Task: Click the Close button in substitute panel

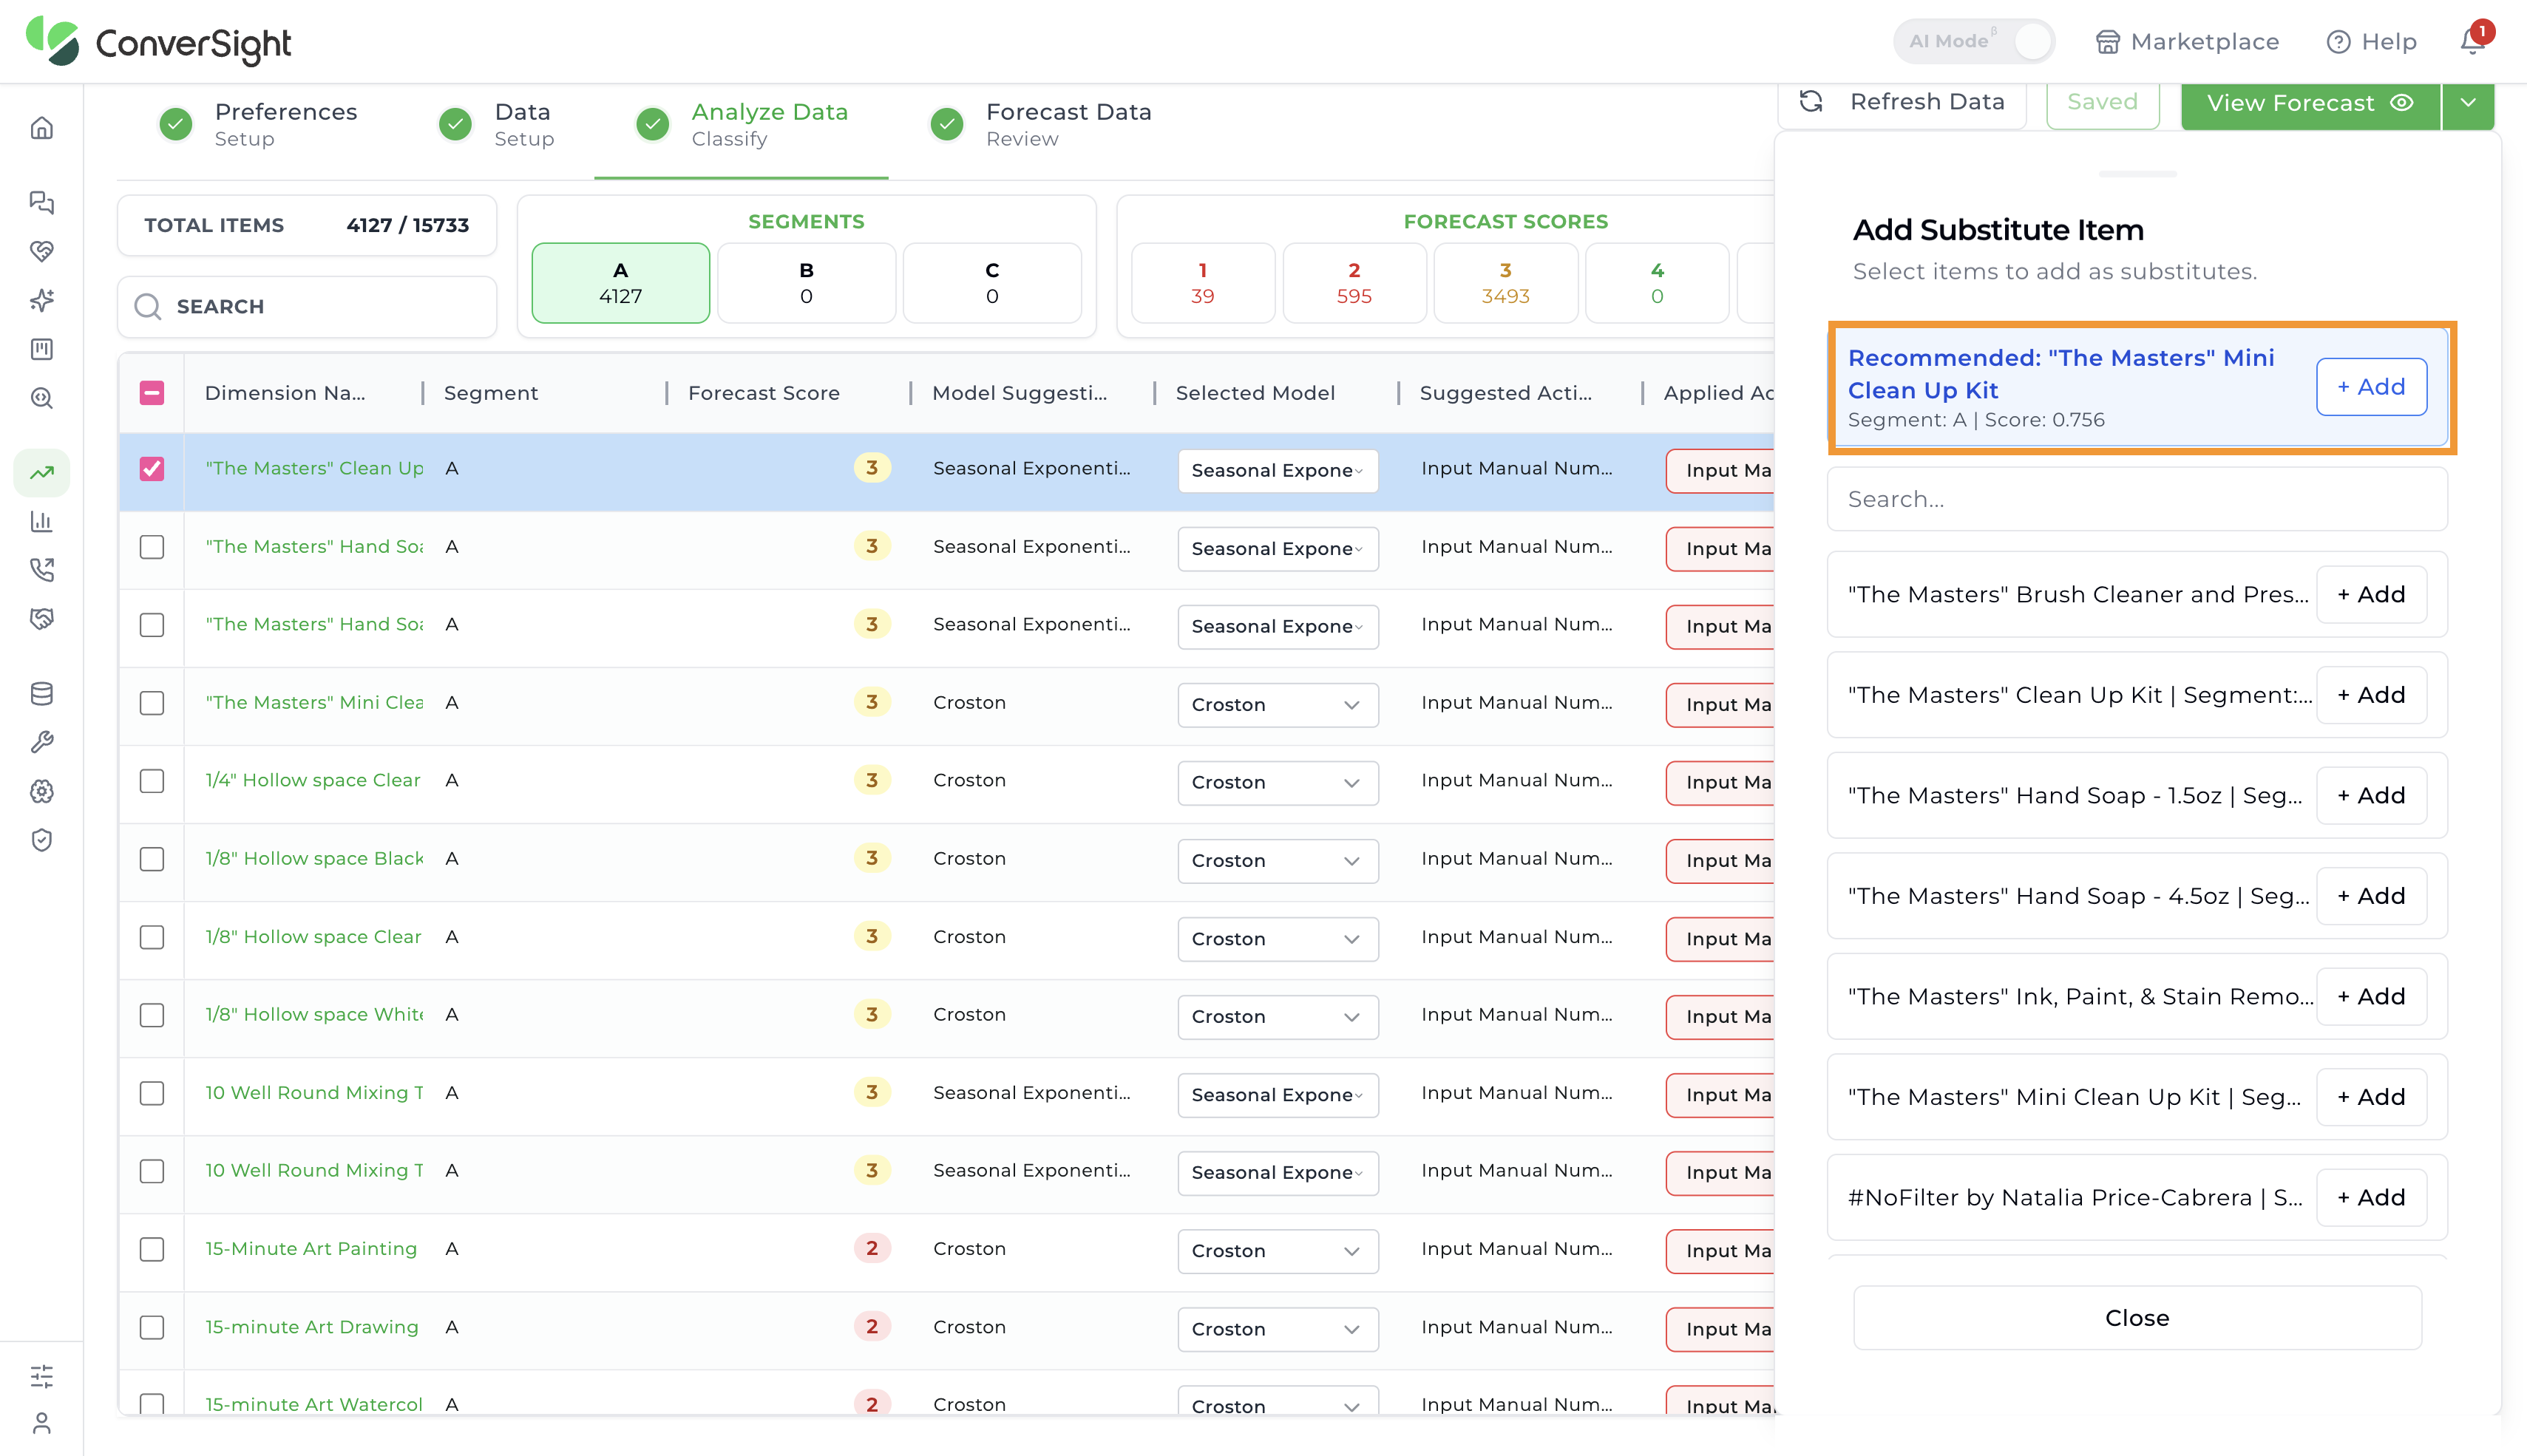Action: 2137,1318
